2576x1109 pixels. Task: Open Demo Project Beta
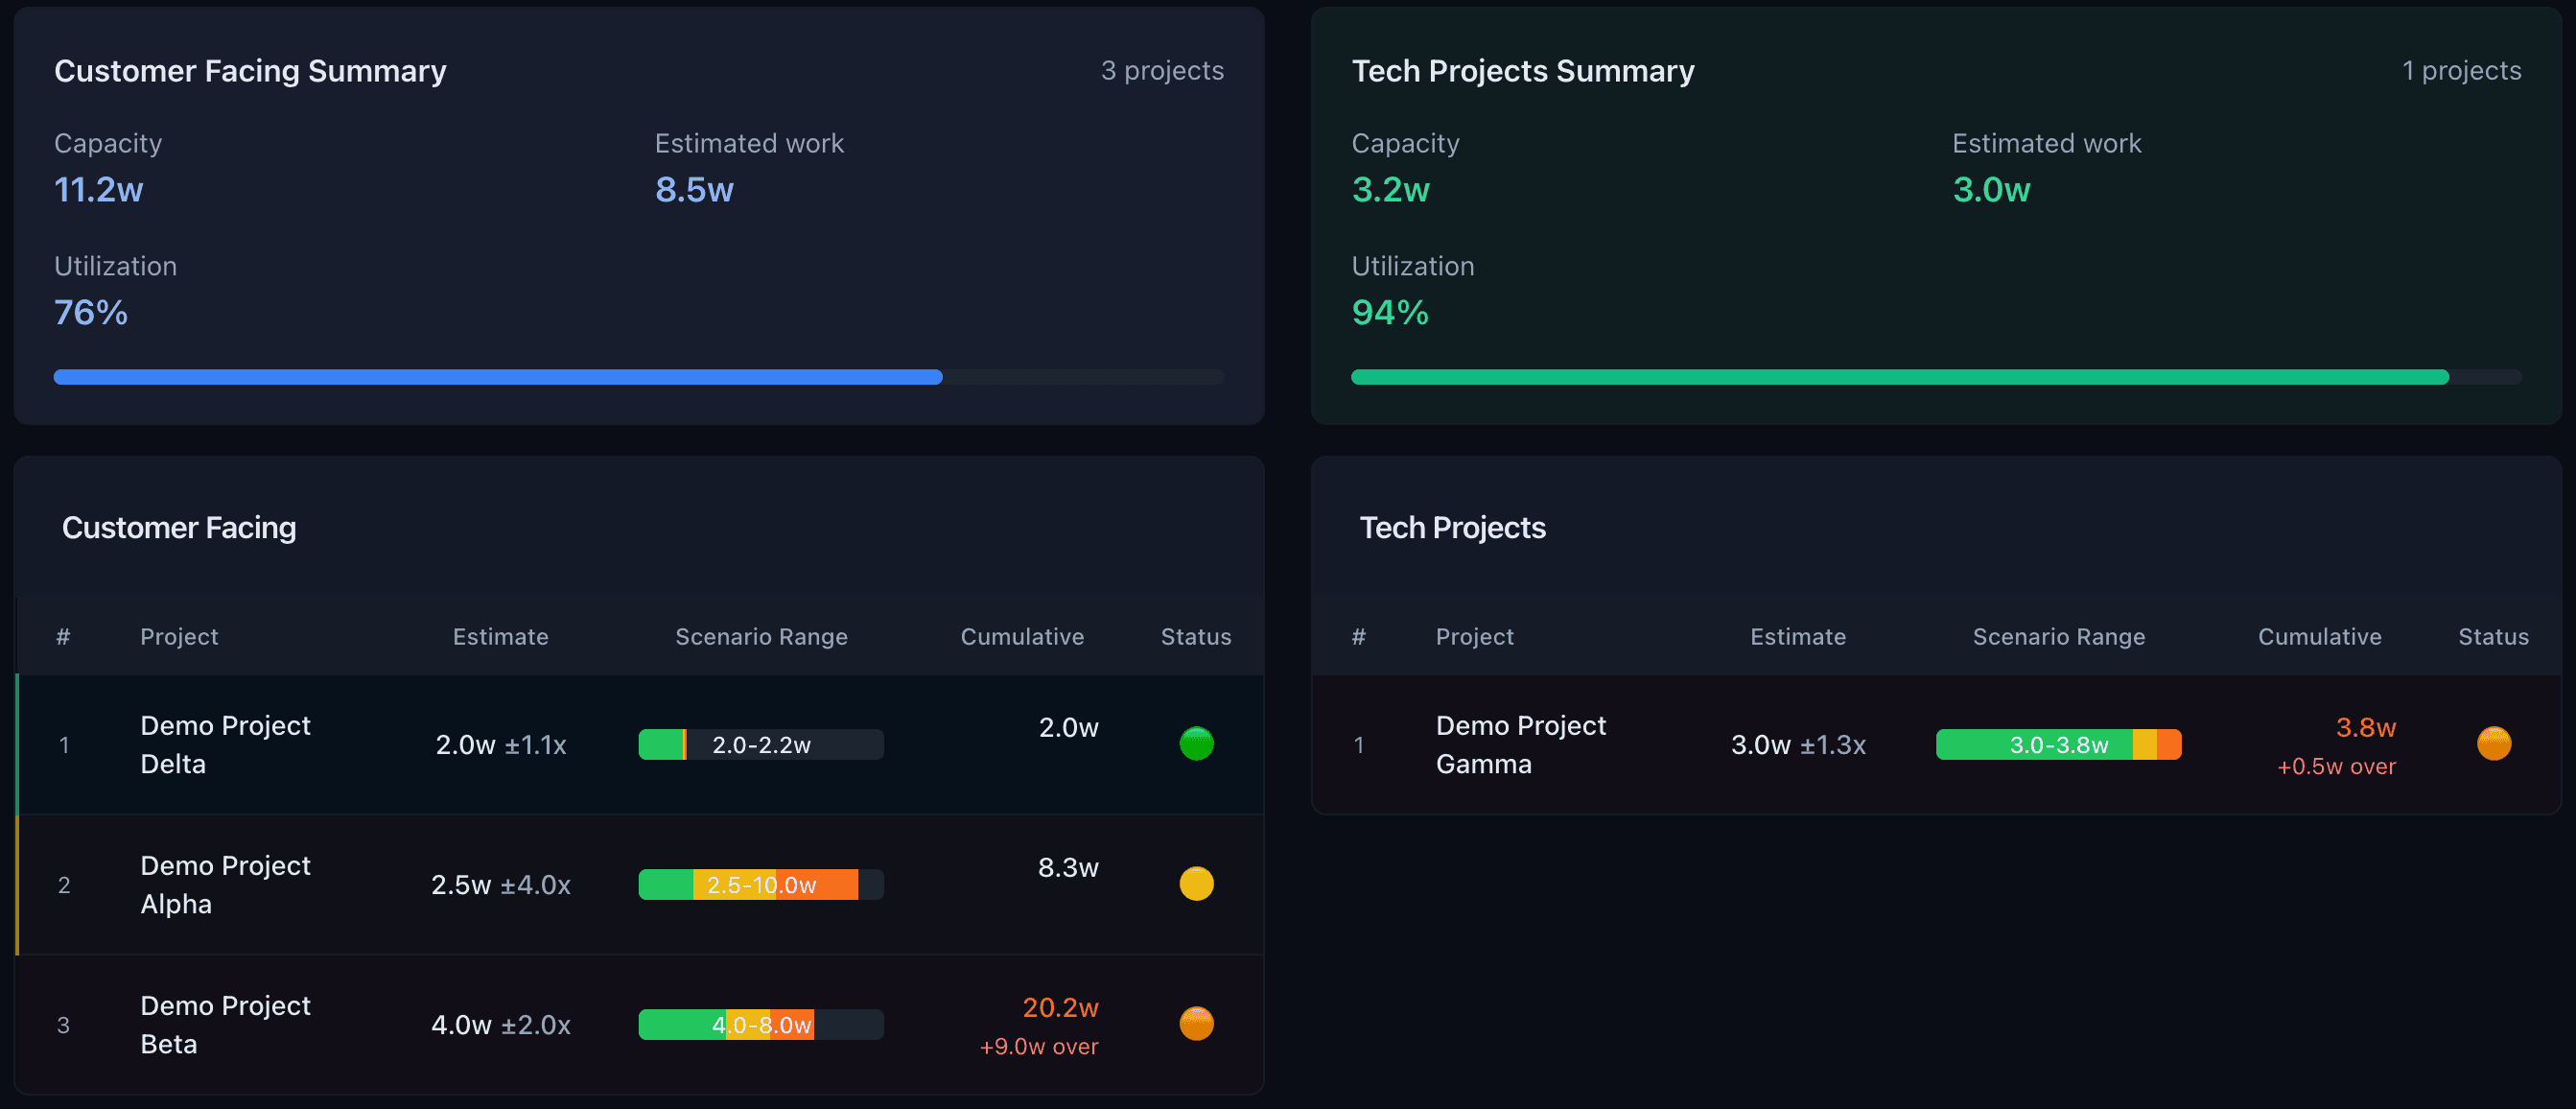pyautogui.click(x=226, y=1024)
